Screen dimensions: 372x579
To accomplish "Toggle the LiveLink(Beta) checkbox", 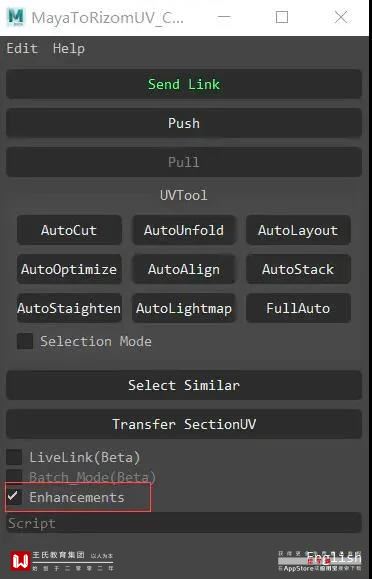I will (x=14, y=457).
